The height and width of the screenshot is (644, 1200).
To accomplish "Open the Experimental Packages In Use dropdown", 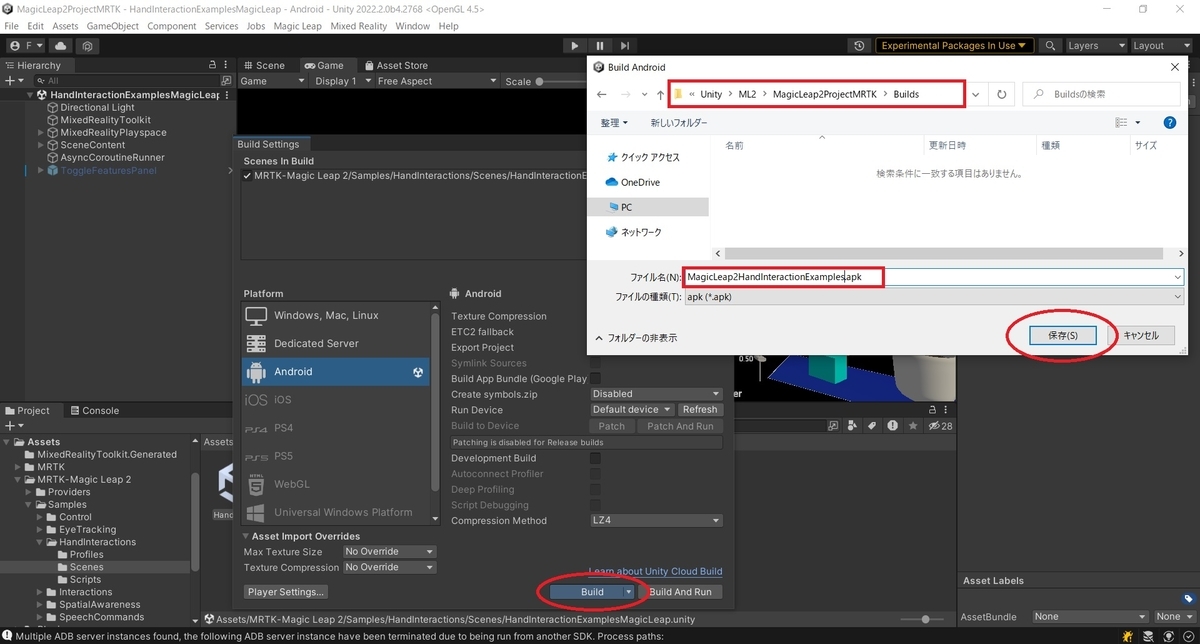I will click(954, 46).
